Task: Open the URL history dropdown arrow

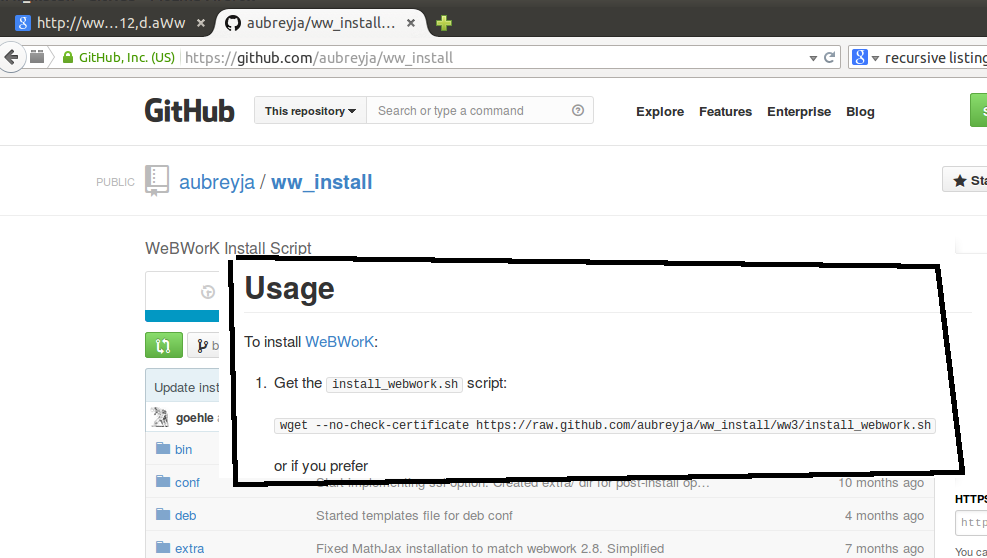Action: click(x=813, y=58)
